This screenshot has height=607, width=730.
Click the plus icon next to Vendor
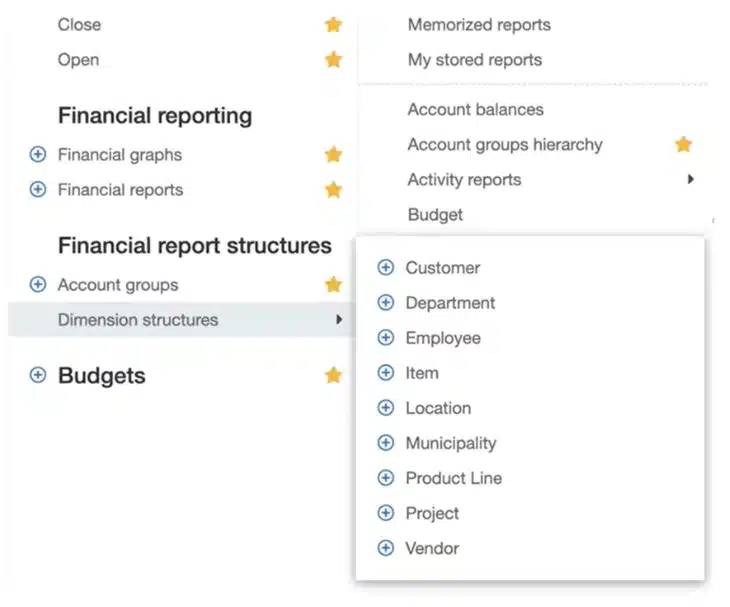[x=385, y=548]
